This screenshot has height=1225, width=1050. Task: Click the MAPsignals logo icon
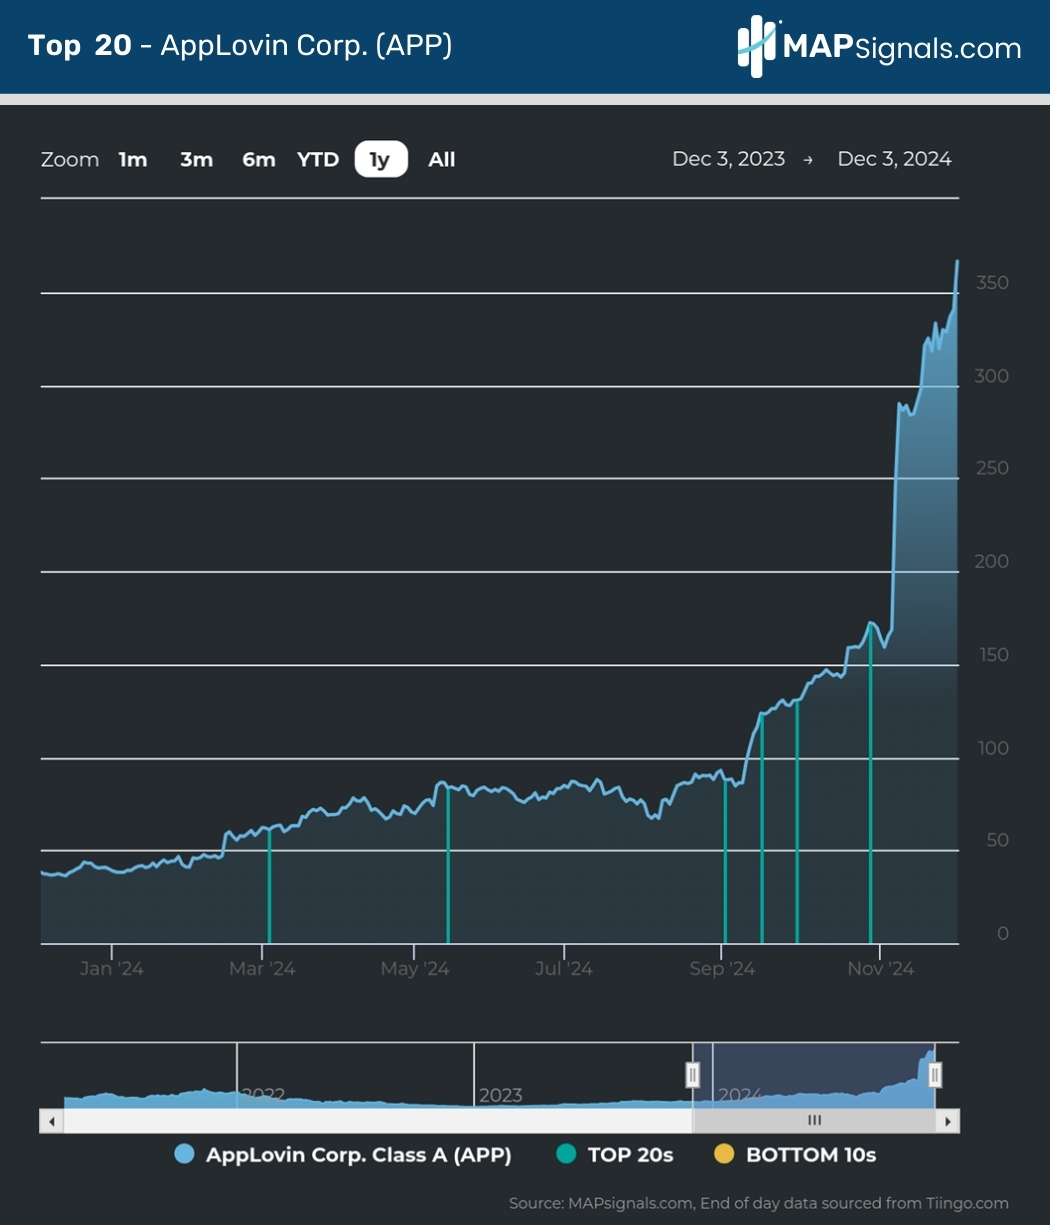coord(758,47)
